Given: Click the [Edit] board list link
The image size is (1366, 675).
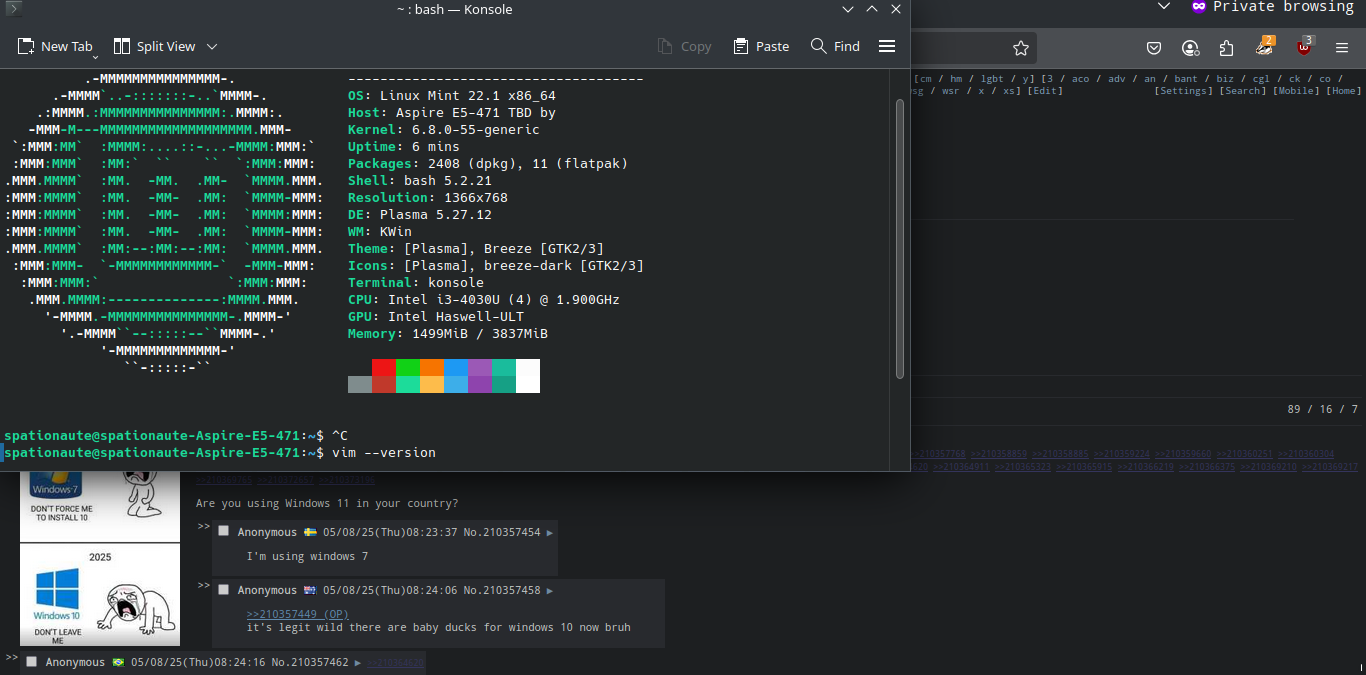Looking at the screenshot, I should point(1045,91).
